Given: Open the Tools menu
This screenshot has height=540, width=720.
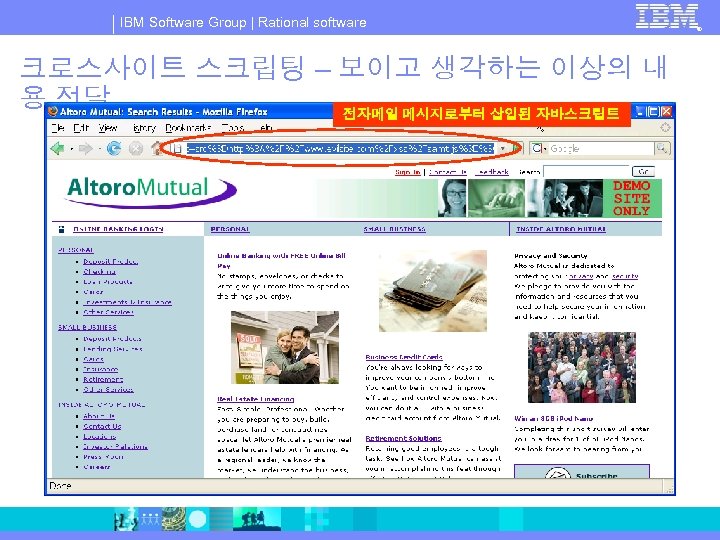Looking at the screenshot, I should pos(233,128).
